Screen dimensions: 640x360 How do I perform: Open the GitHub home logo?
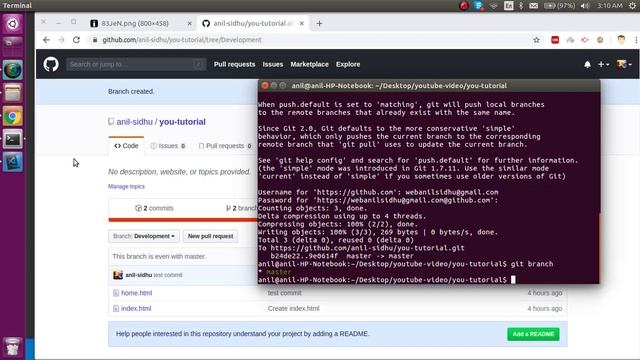[x=51, y=64]
